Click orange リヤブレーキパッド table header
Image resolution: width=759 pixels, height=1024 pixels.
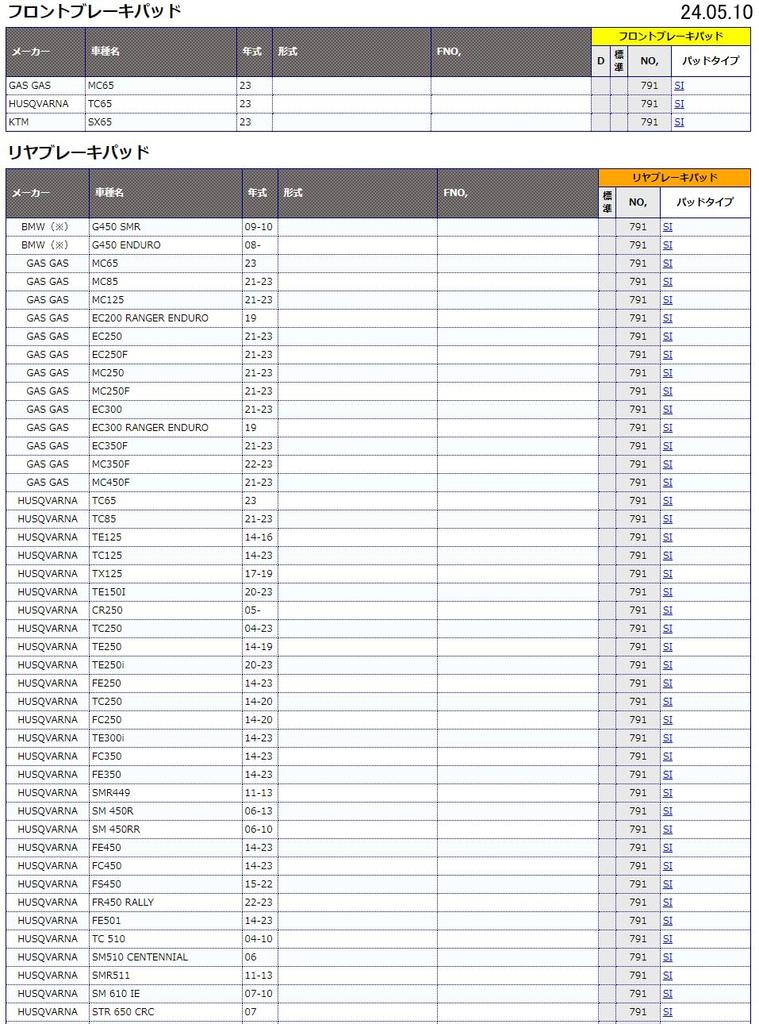[674, 177]
